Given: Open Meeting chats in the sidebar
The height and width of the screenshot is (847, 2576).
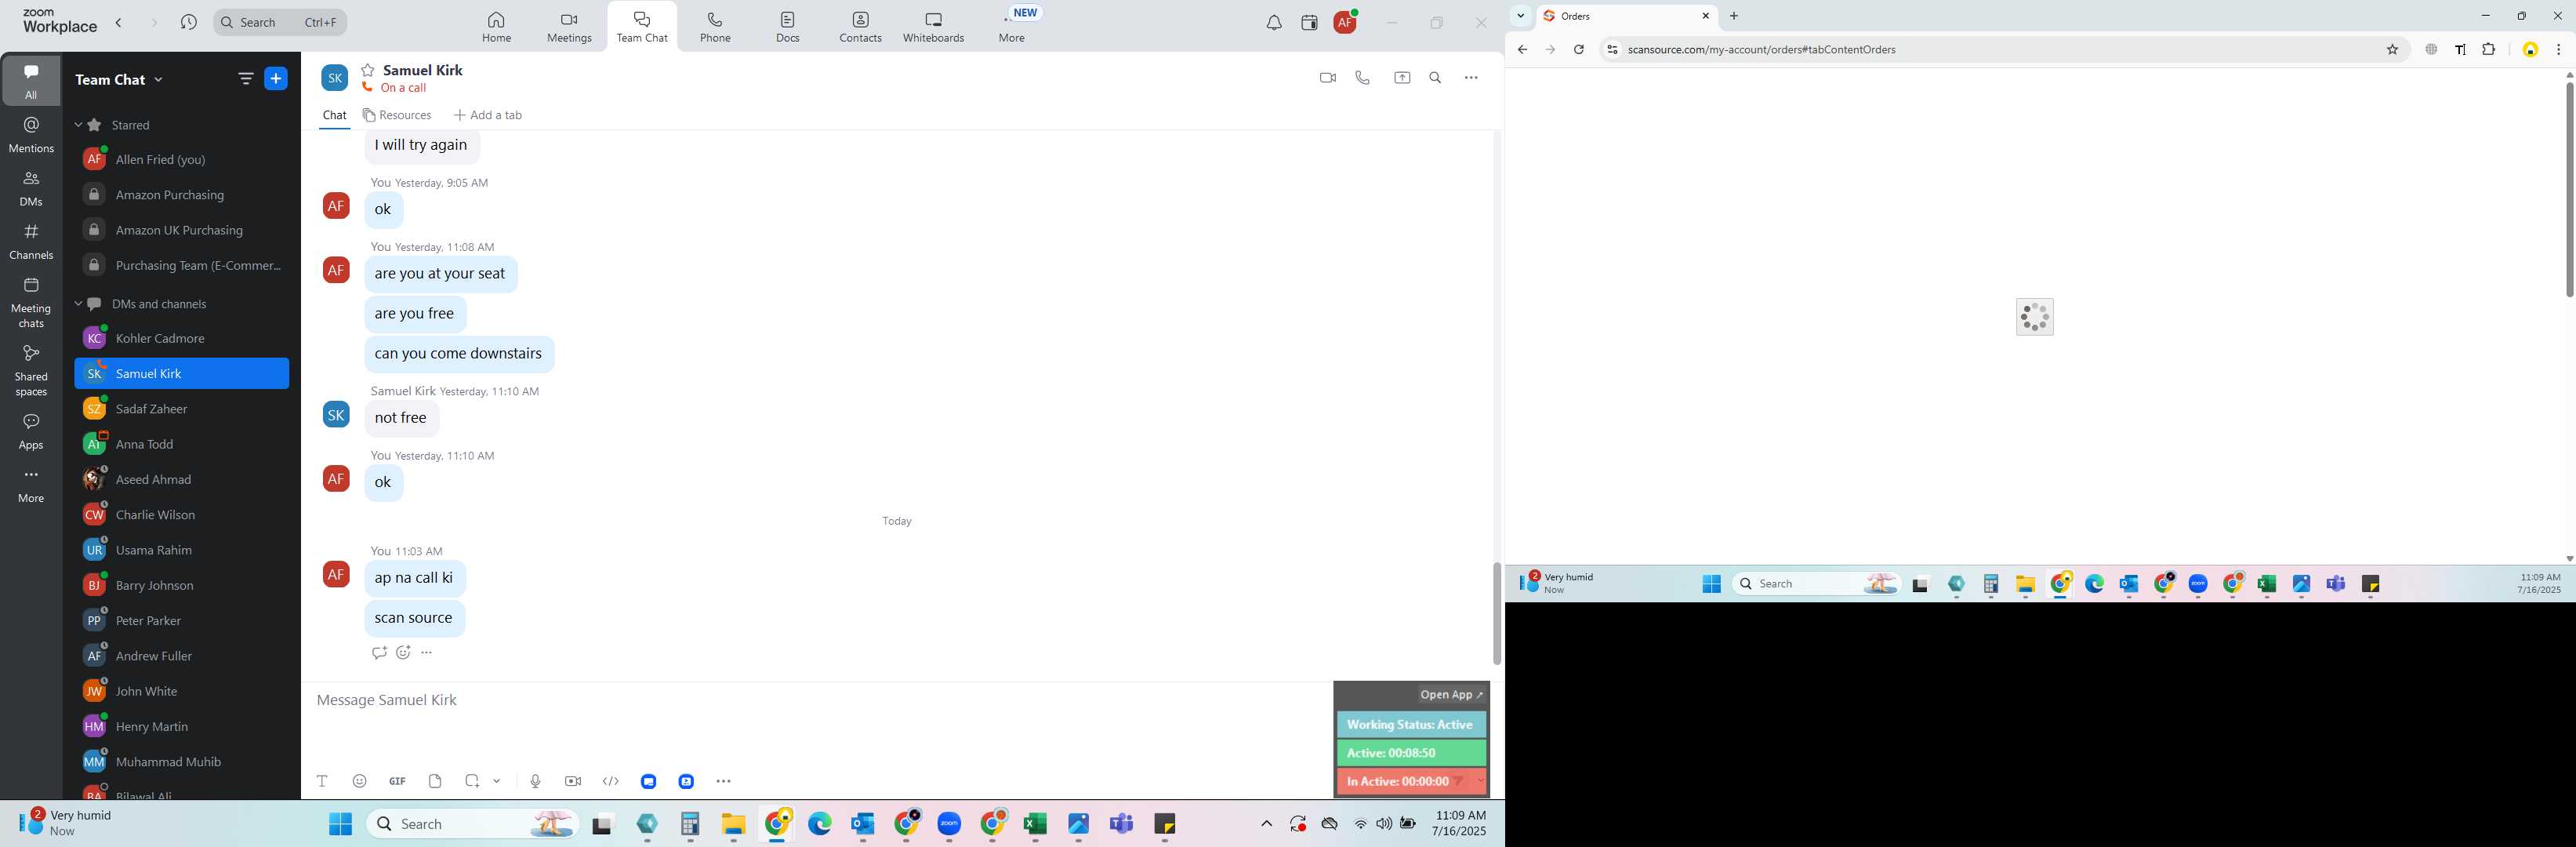Looking at the screenshot, I should click(31, 302).
